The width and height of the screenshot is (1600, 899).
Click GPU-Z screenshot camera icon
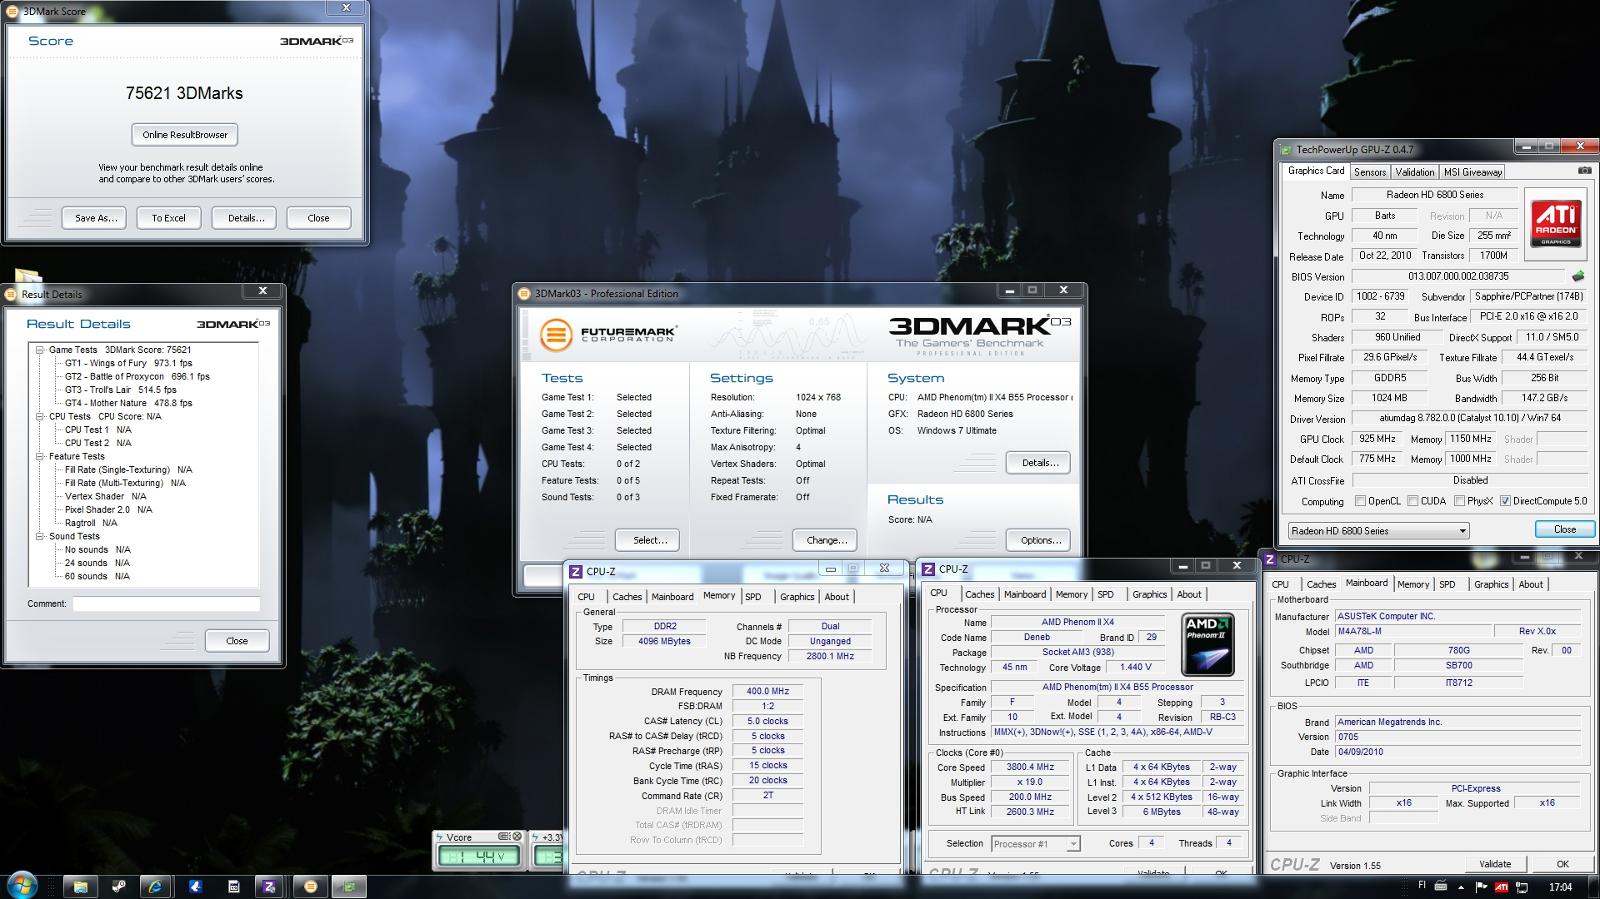tap(1584, 171)
